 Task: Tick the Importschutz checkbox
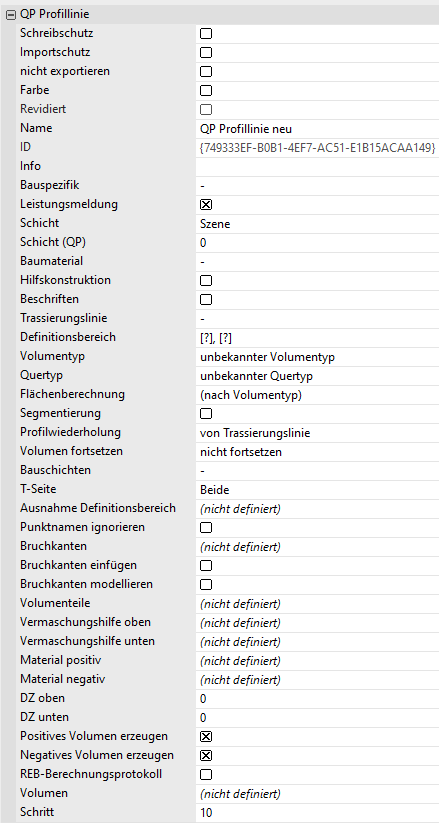[x=206, y=53]
